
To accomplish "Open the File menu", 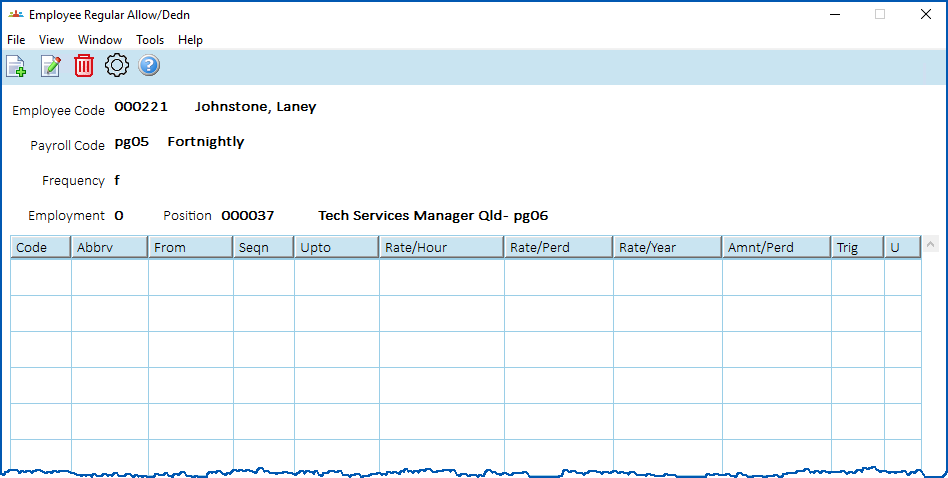I will click(x=16, y=40).
